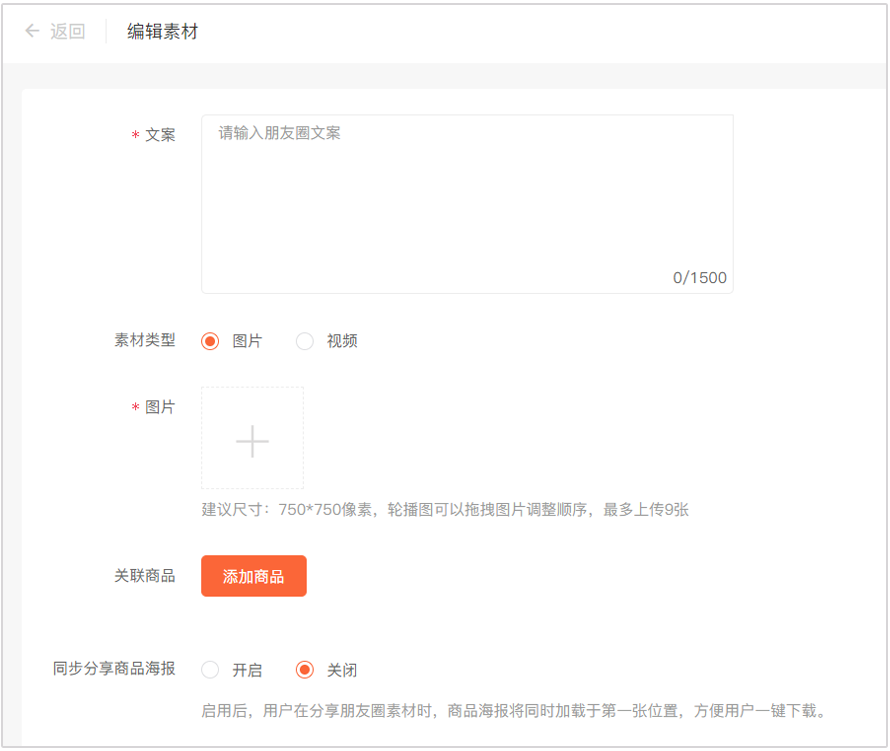Screen dimensions: 890x751
Task: Click the 素材类型 field label
Action: pyautogui.click(x=145, y=340)
